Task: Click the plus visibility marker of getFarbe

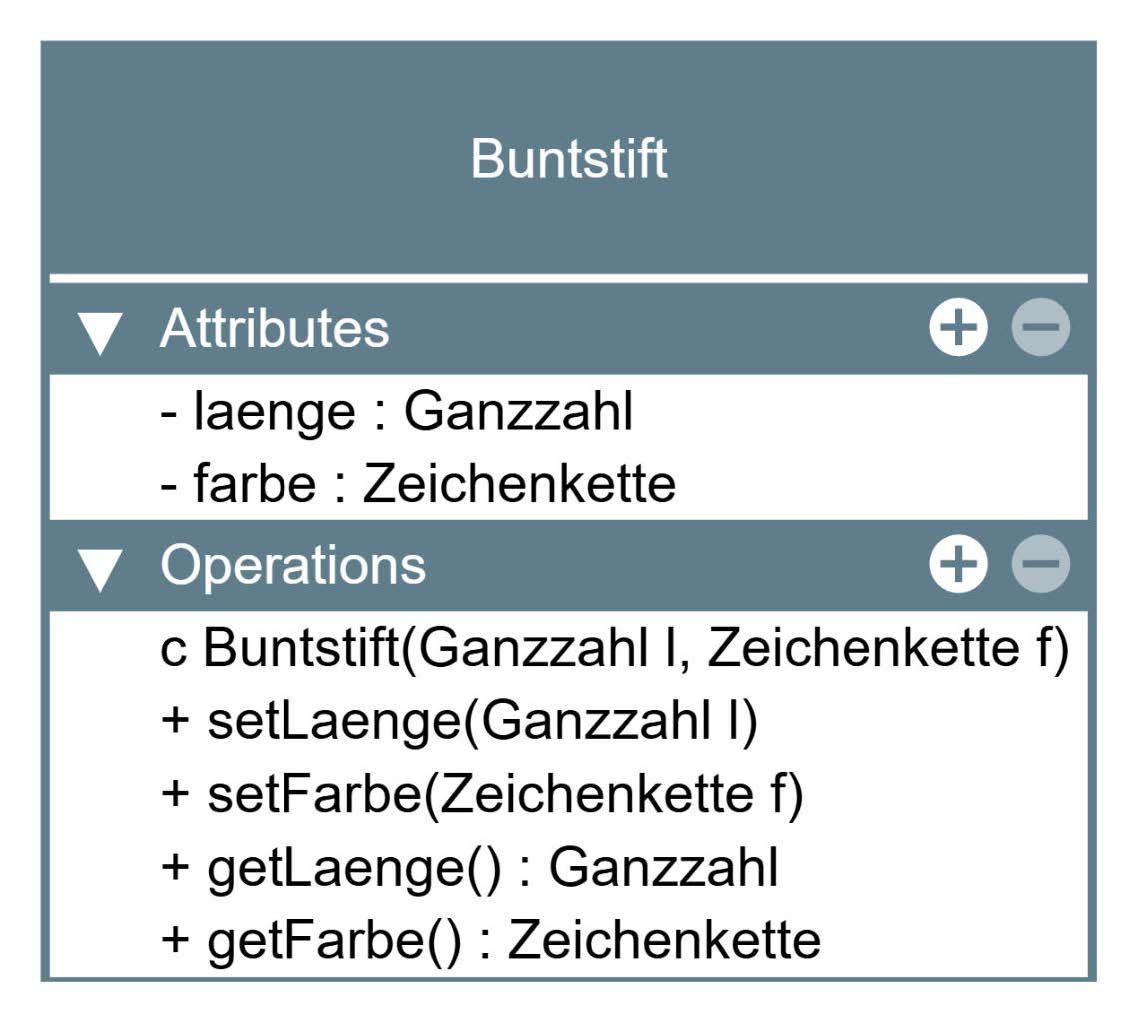Action: [x=174, y=940]
